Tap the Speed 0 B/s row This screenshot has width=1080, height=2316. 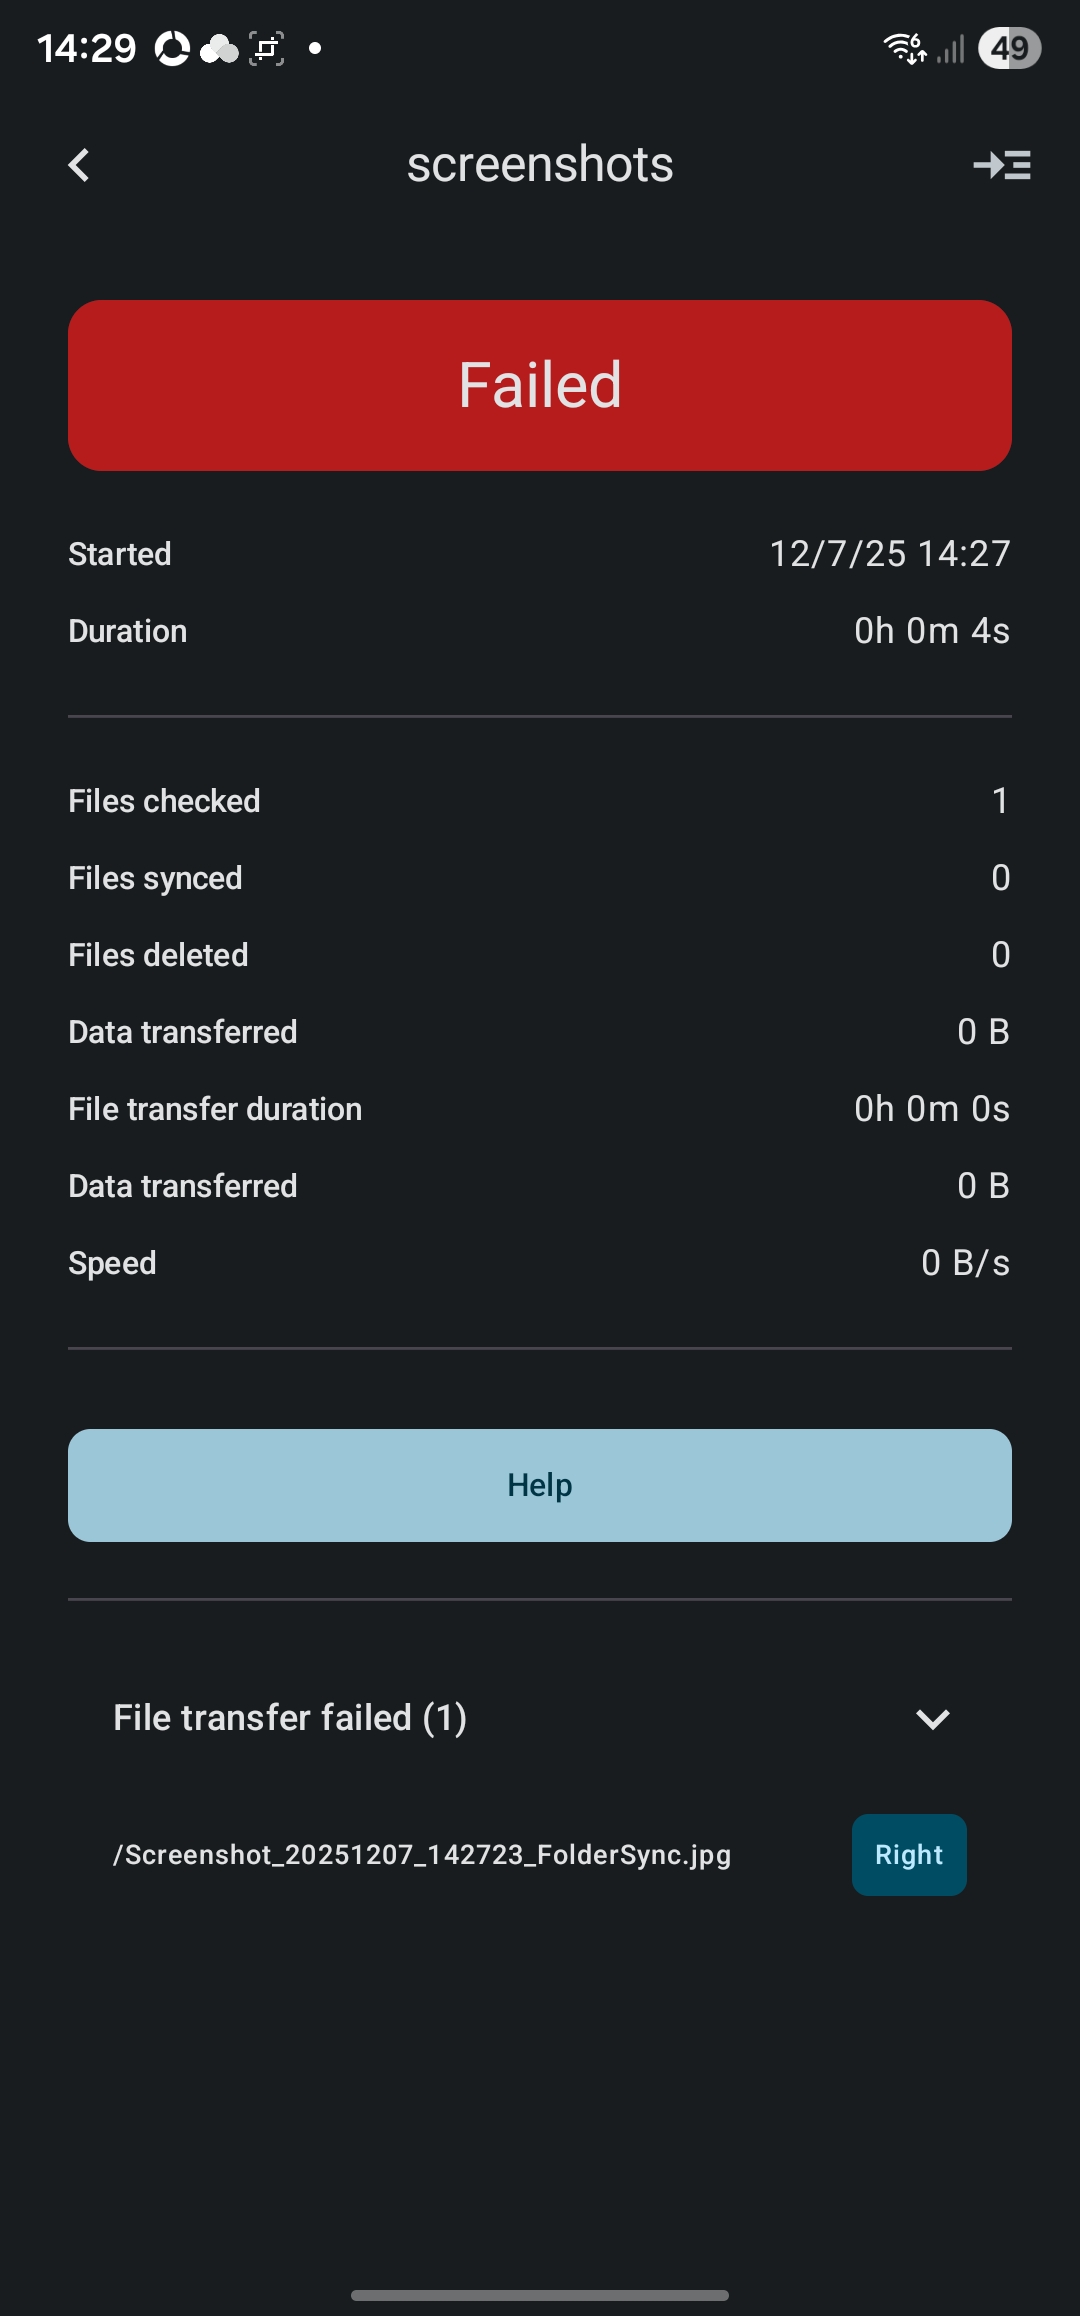click(x=540, y=1263)
